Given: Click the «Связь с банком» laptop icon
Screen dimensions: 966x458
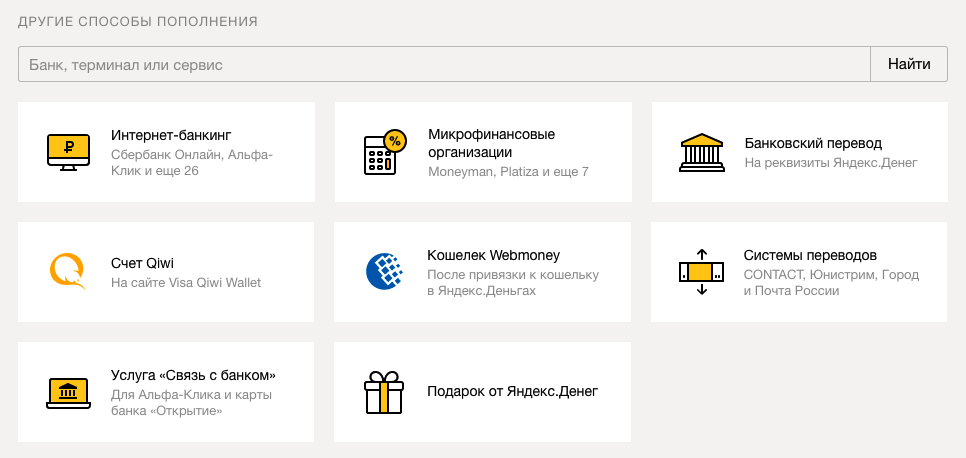Looking at the screenshot, I should coord(68,391).
